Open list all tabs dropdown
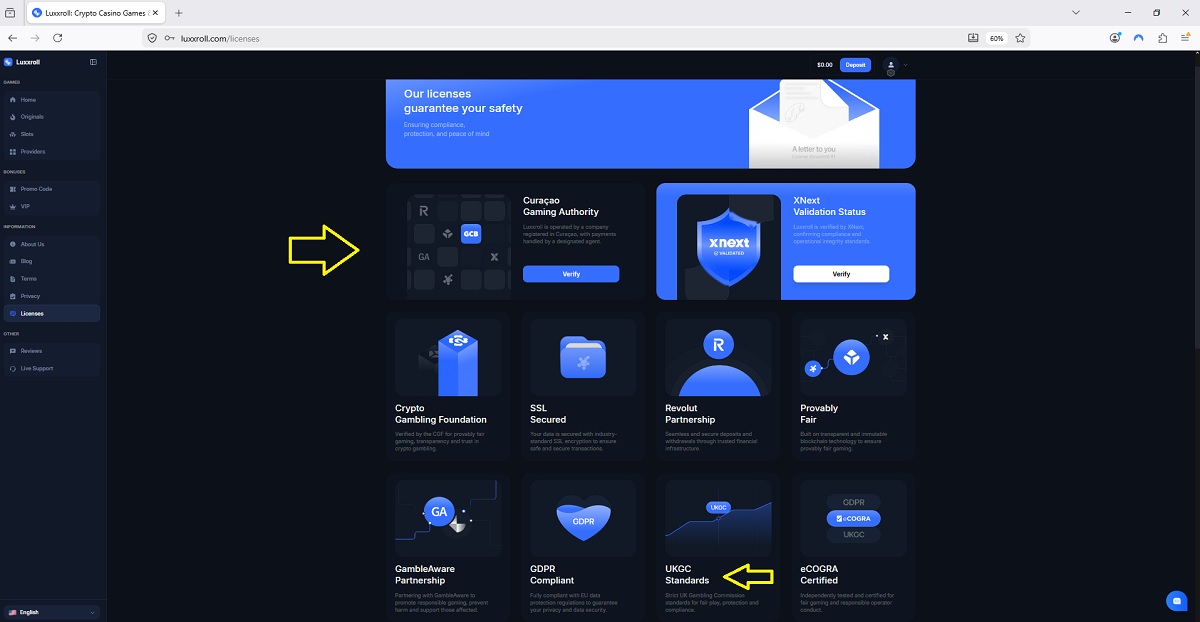The image size is (1200, 622). [1076, 13]
